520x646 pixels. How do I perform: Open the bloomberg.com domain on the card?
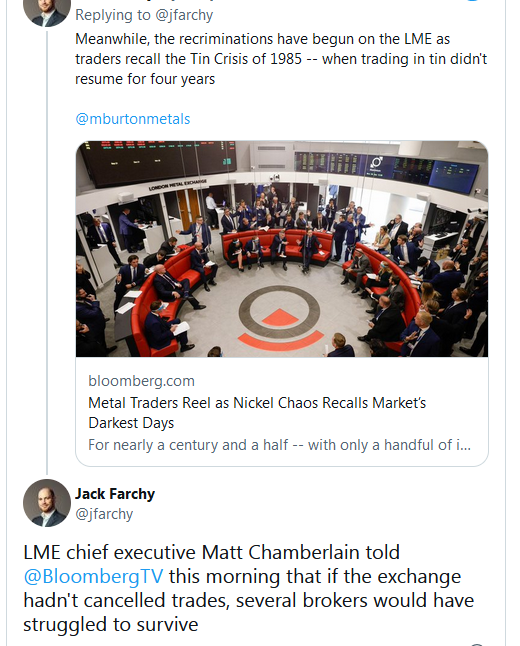click(141, 381)
